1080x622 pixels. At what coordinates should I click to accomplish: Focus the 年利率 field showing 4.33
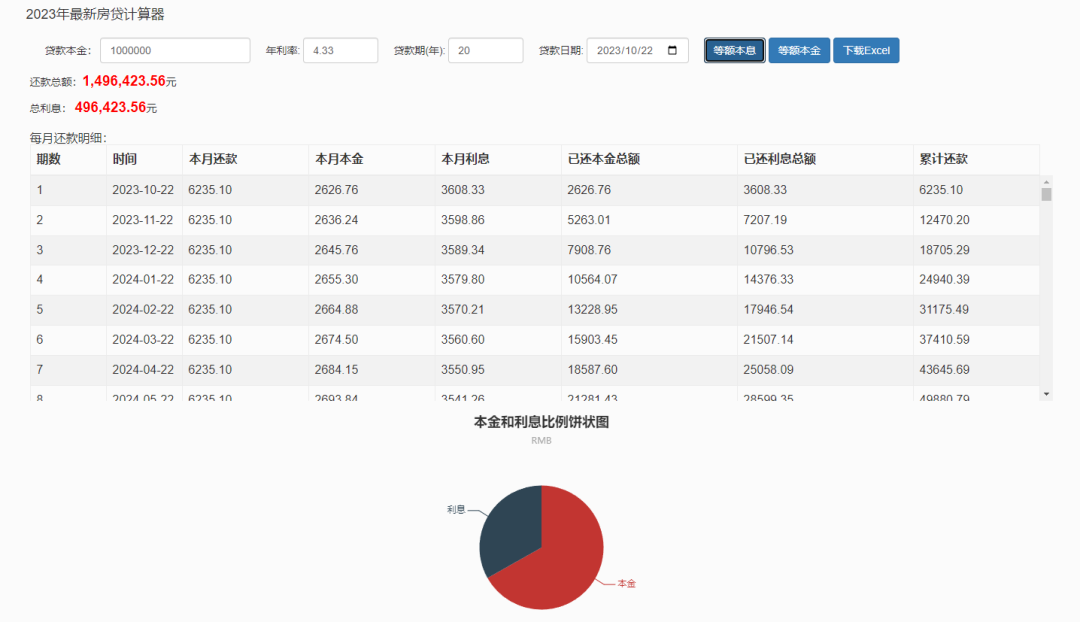click(340, 51)
